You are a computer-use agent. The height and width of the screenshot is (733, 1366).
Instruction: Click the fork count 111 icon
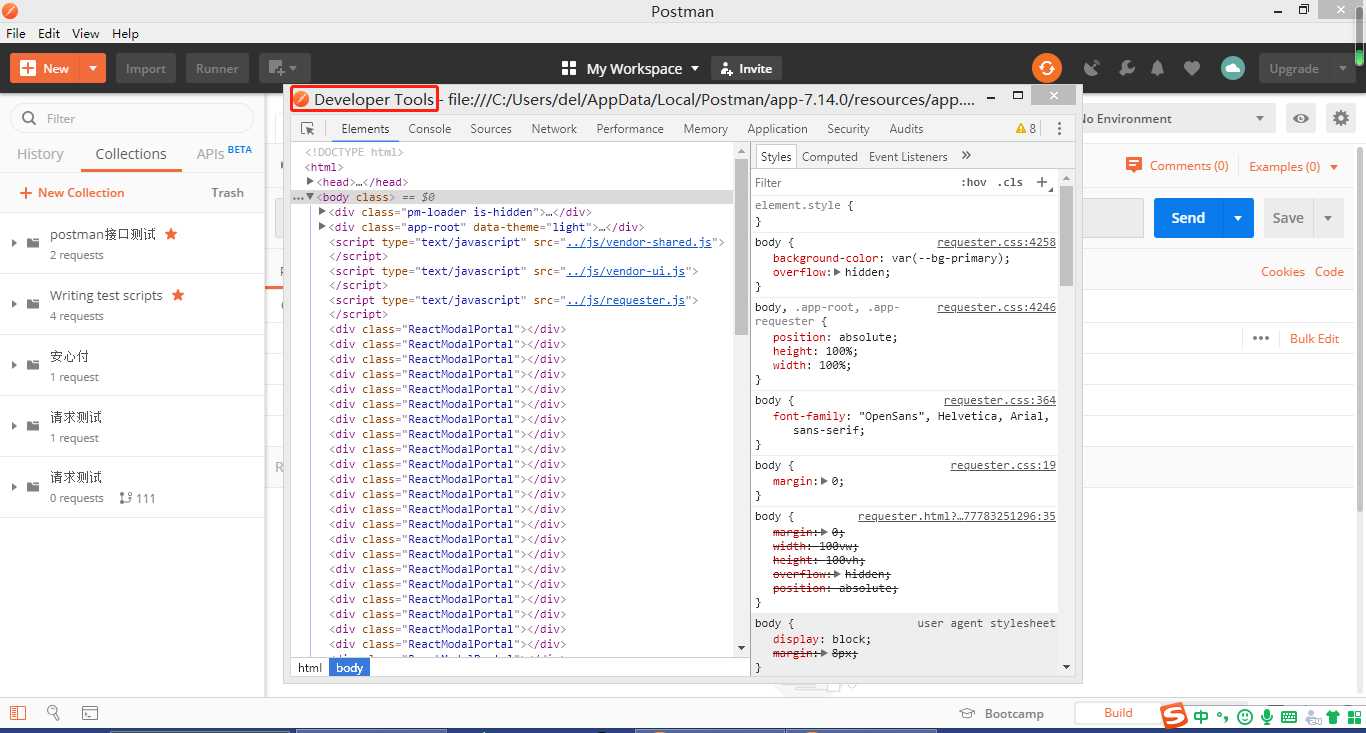click(x=126, y=498)
